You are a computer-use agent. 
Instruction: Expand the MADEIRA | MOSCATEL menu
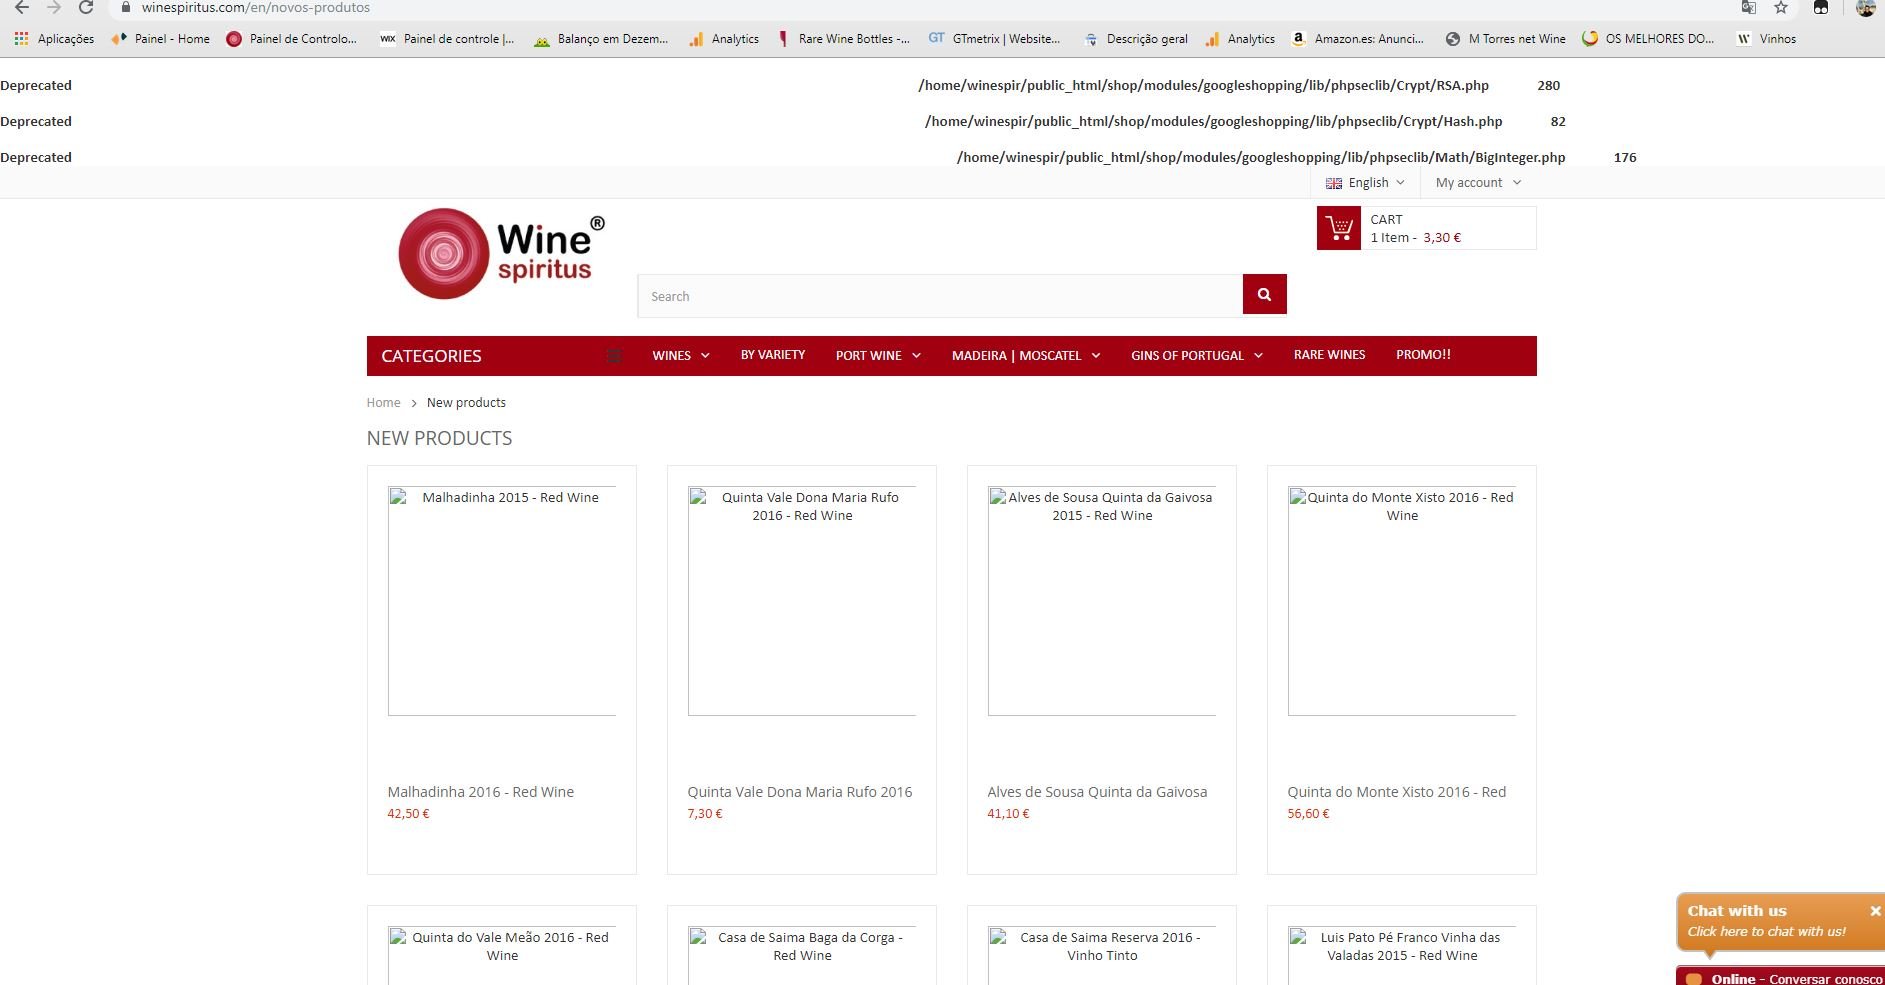pyautogui.click(x=1026, y=356)
